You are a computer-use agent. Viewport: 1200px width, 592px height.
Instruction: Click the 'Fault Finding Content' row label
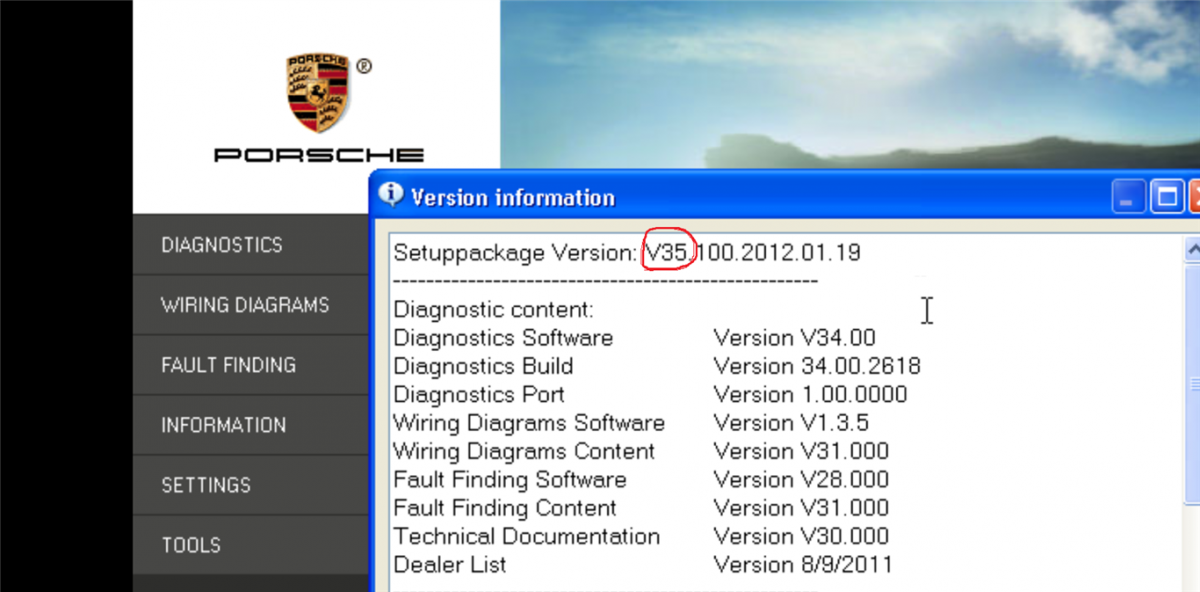click(505, 508)
